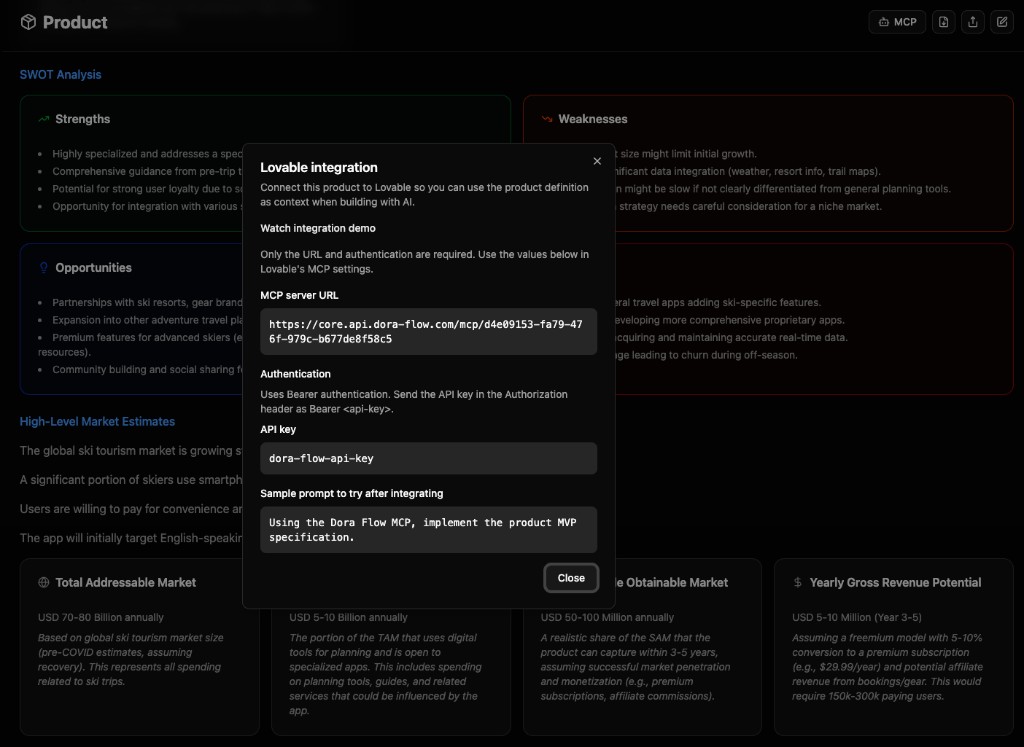Click the document download icon top right
Image resolution: width=1024 pixels, height=747 pixels.
942,21
